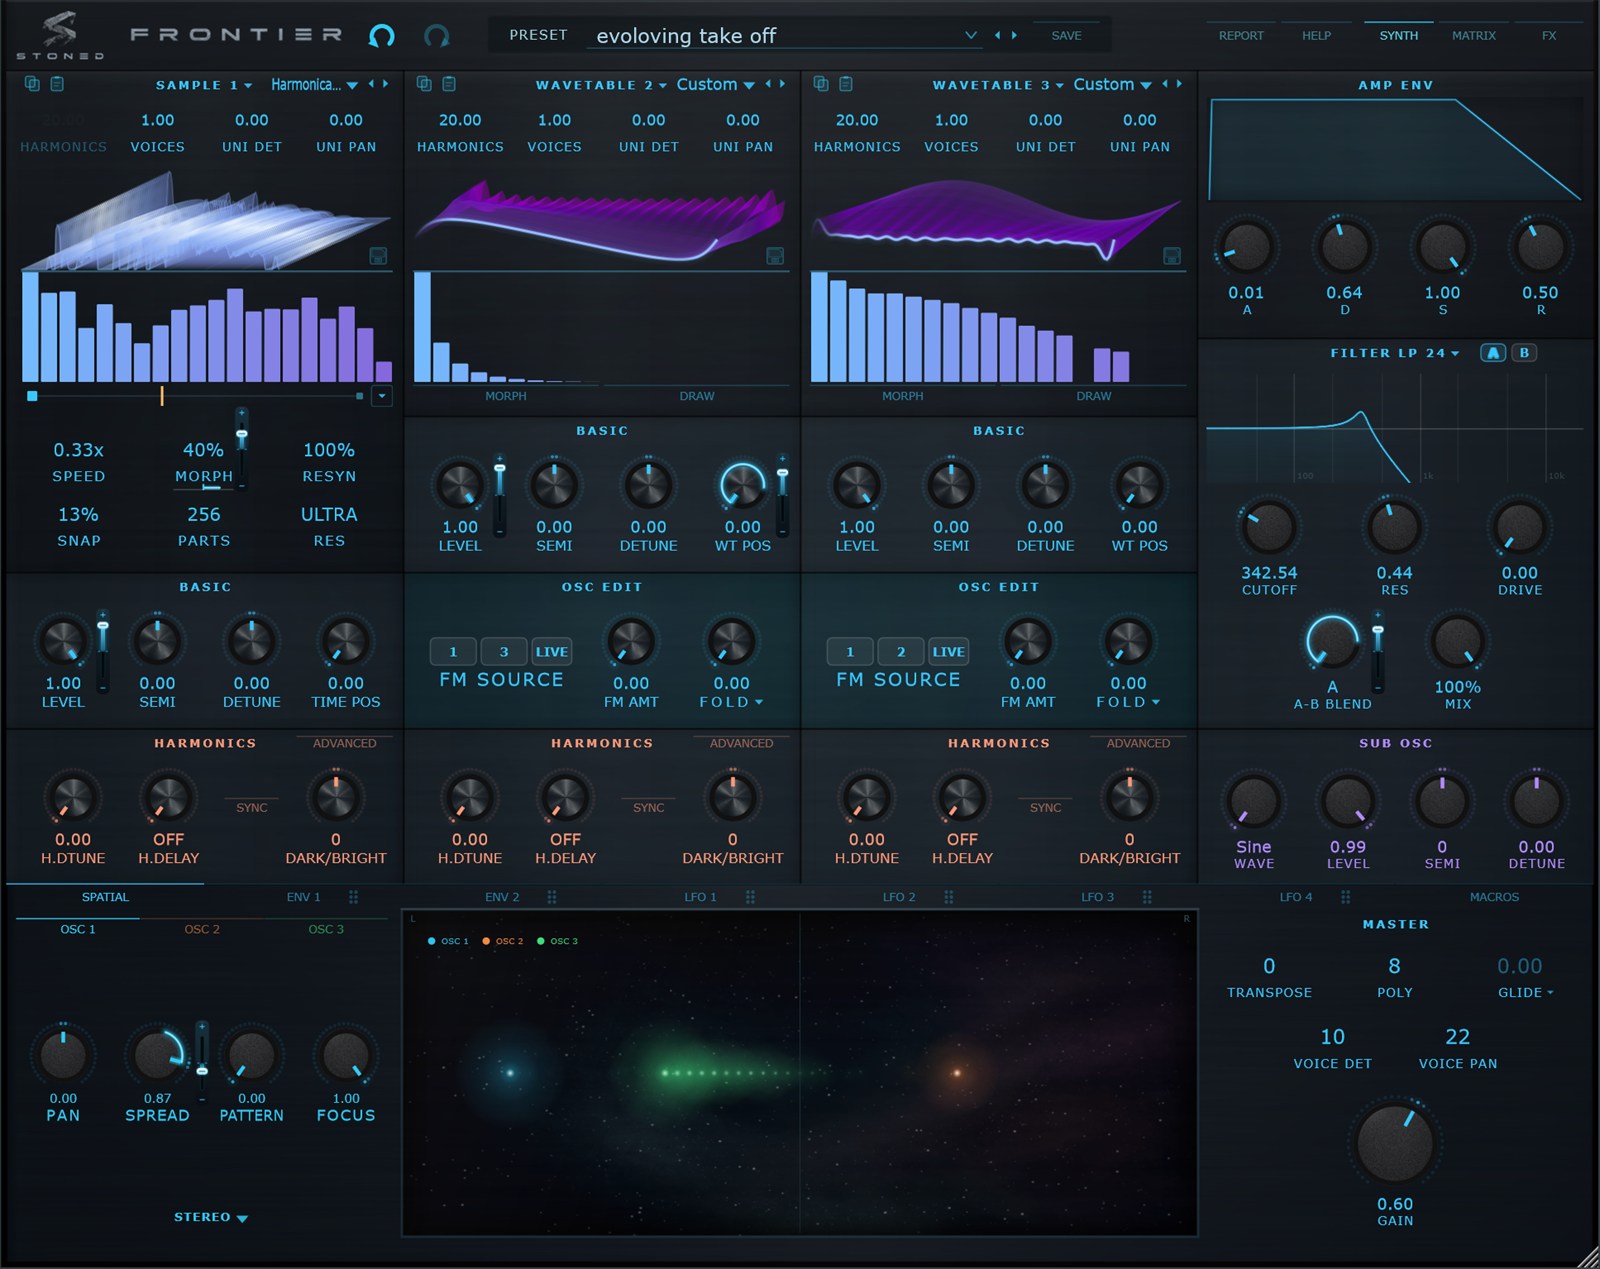This screenshot has width=1600, height=1269.
Task: Copy oscillator settings icon in Sample 1
Action: (x=32, y=84)
